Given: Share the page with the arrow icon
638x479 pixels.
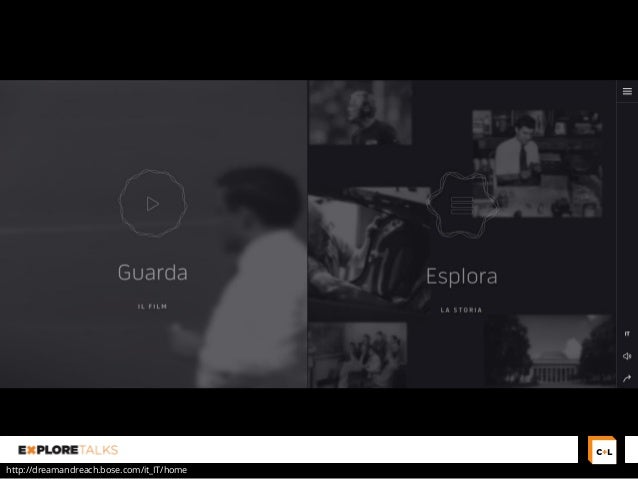Looking at the screenshot, I should coord(627,378).
